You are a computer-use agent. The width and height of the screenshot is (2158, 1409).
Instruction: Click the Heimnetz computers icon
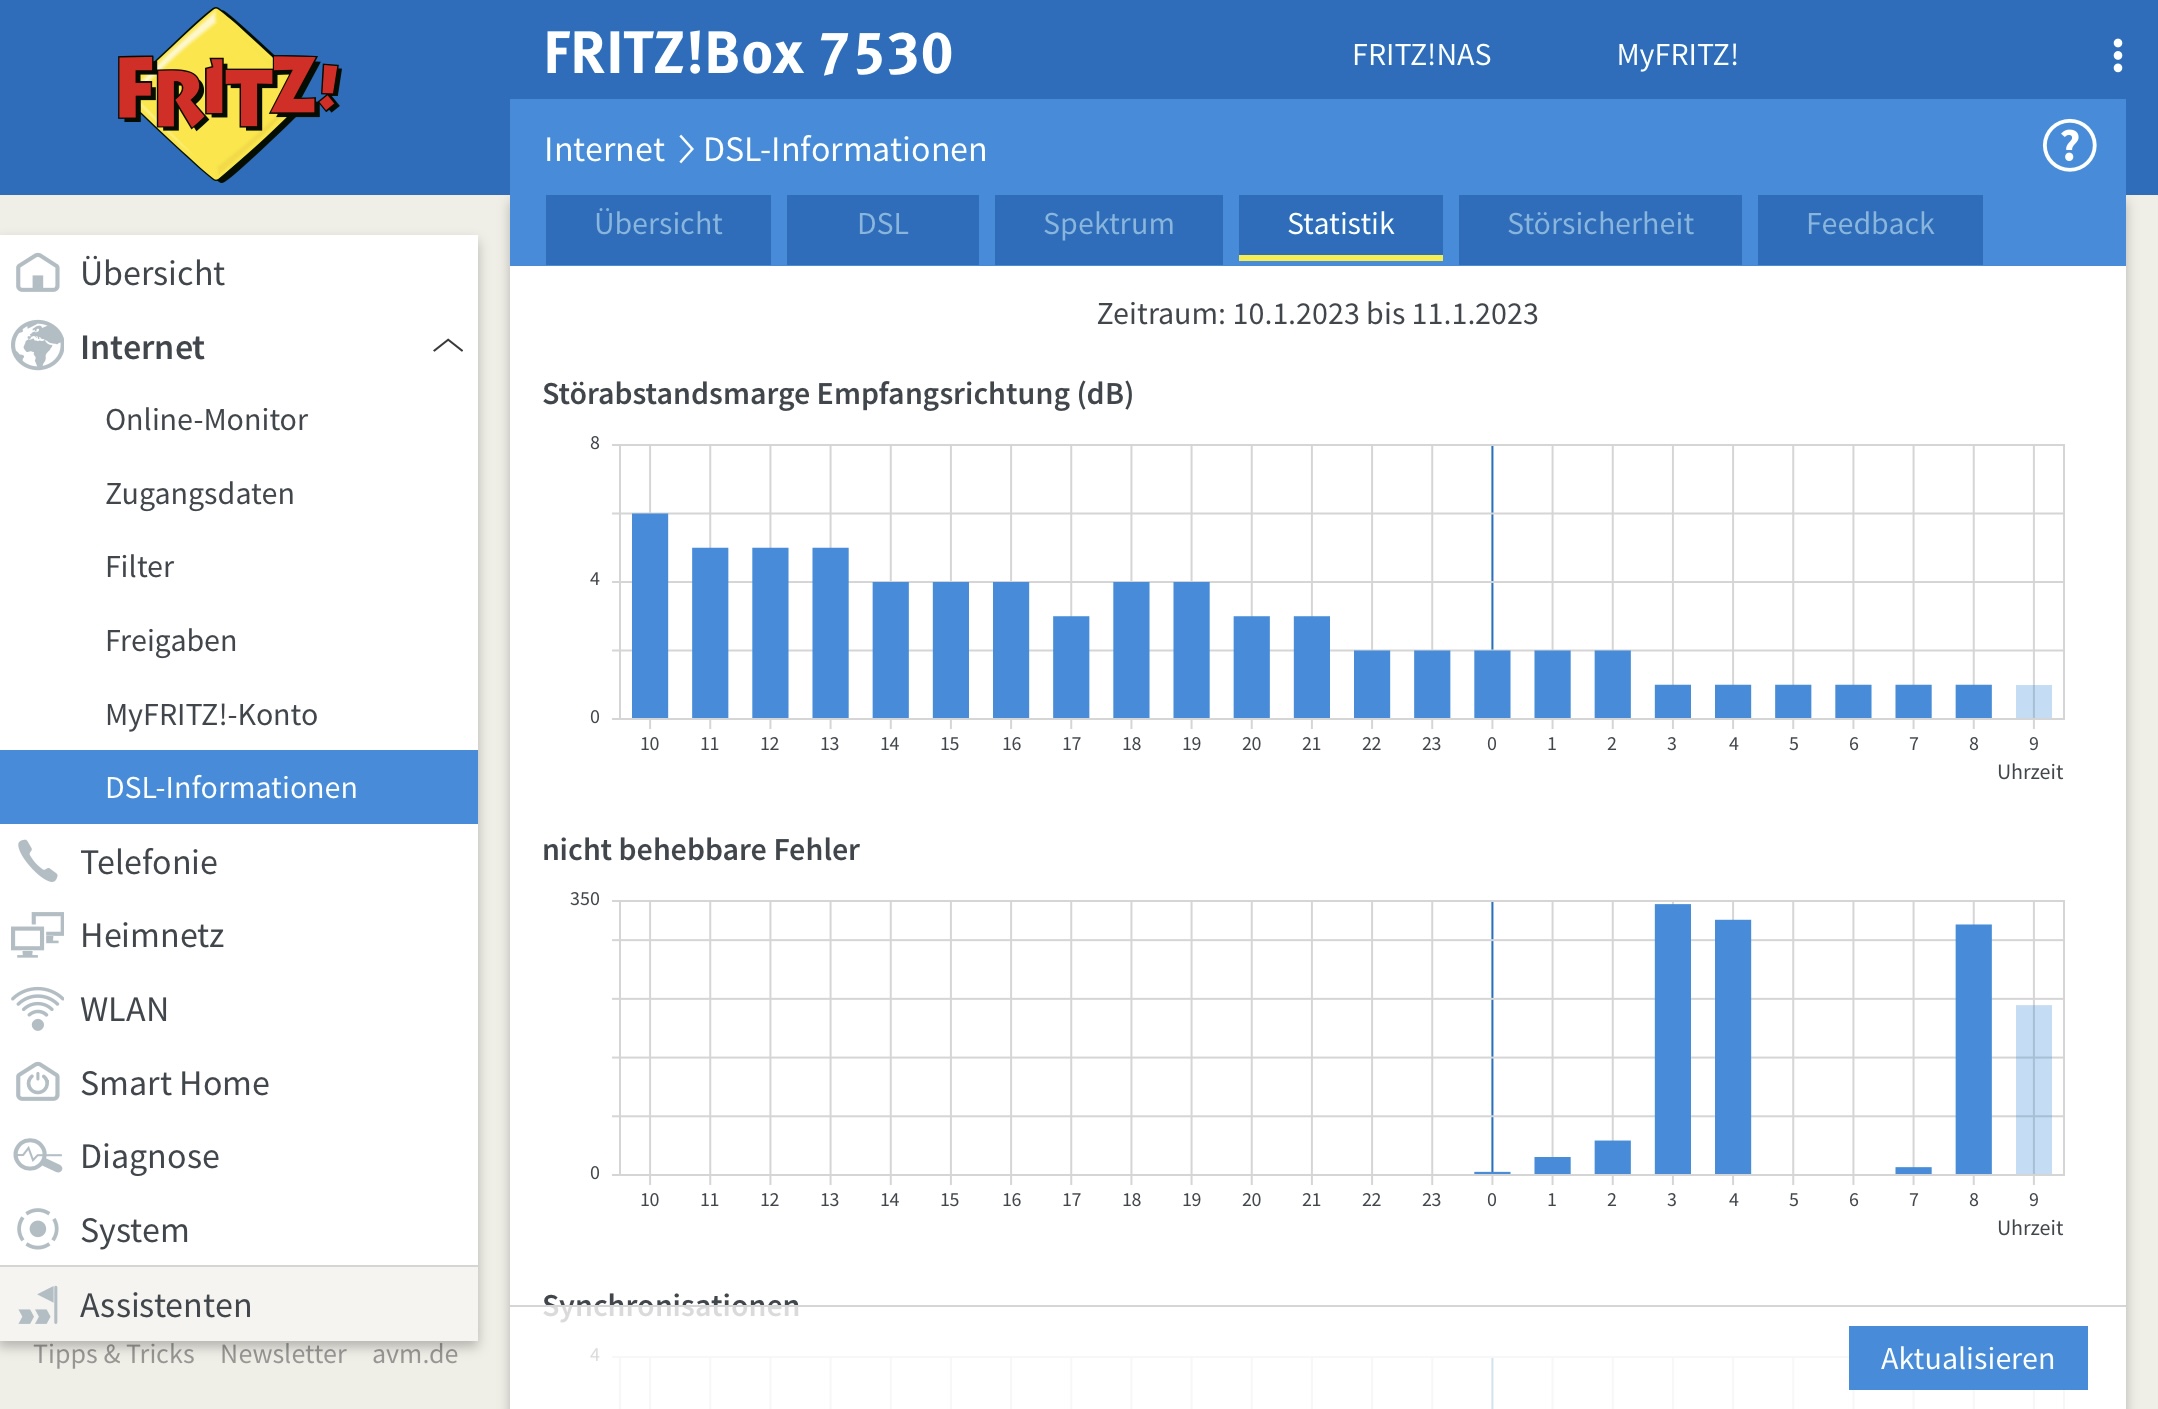pos(38,935)
